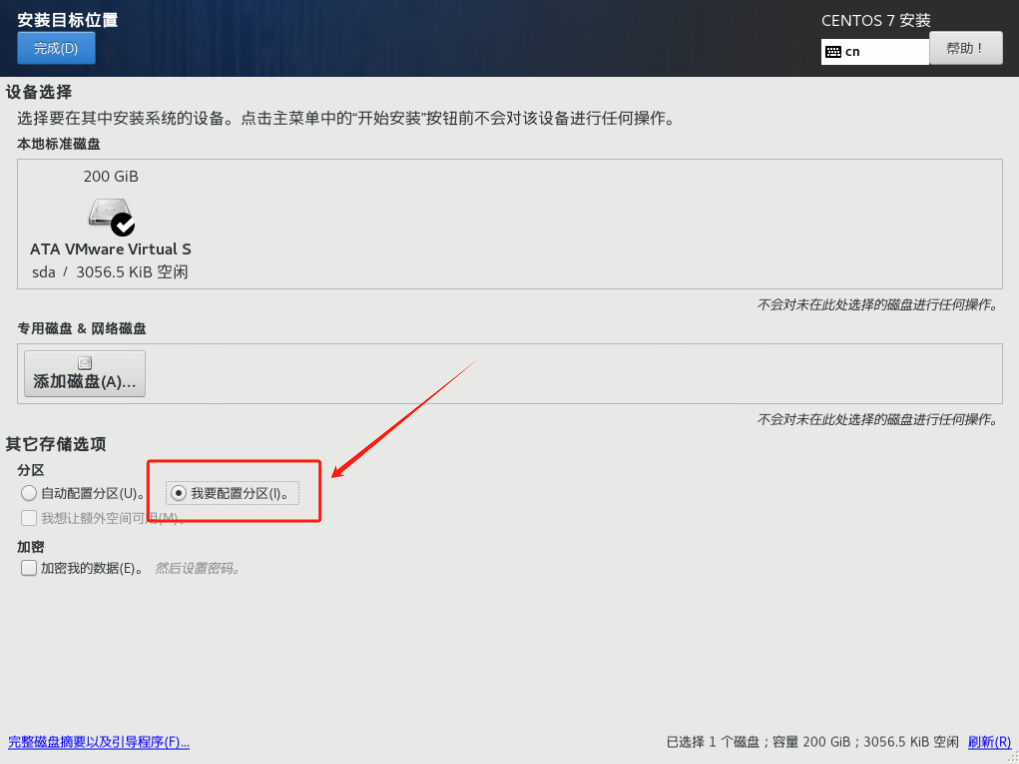
Task: Click the 刷新(R) refresh link
Action: 989,742
